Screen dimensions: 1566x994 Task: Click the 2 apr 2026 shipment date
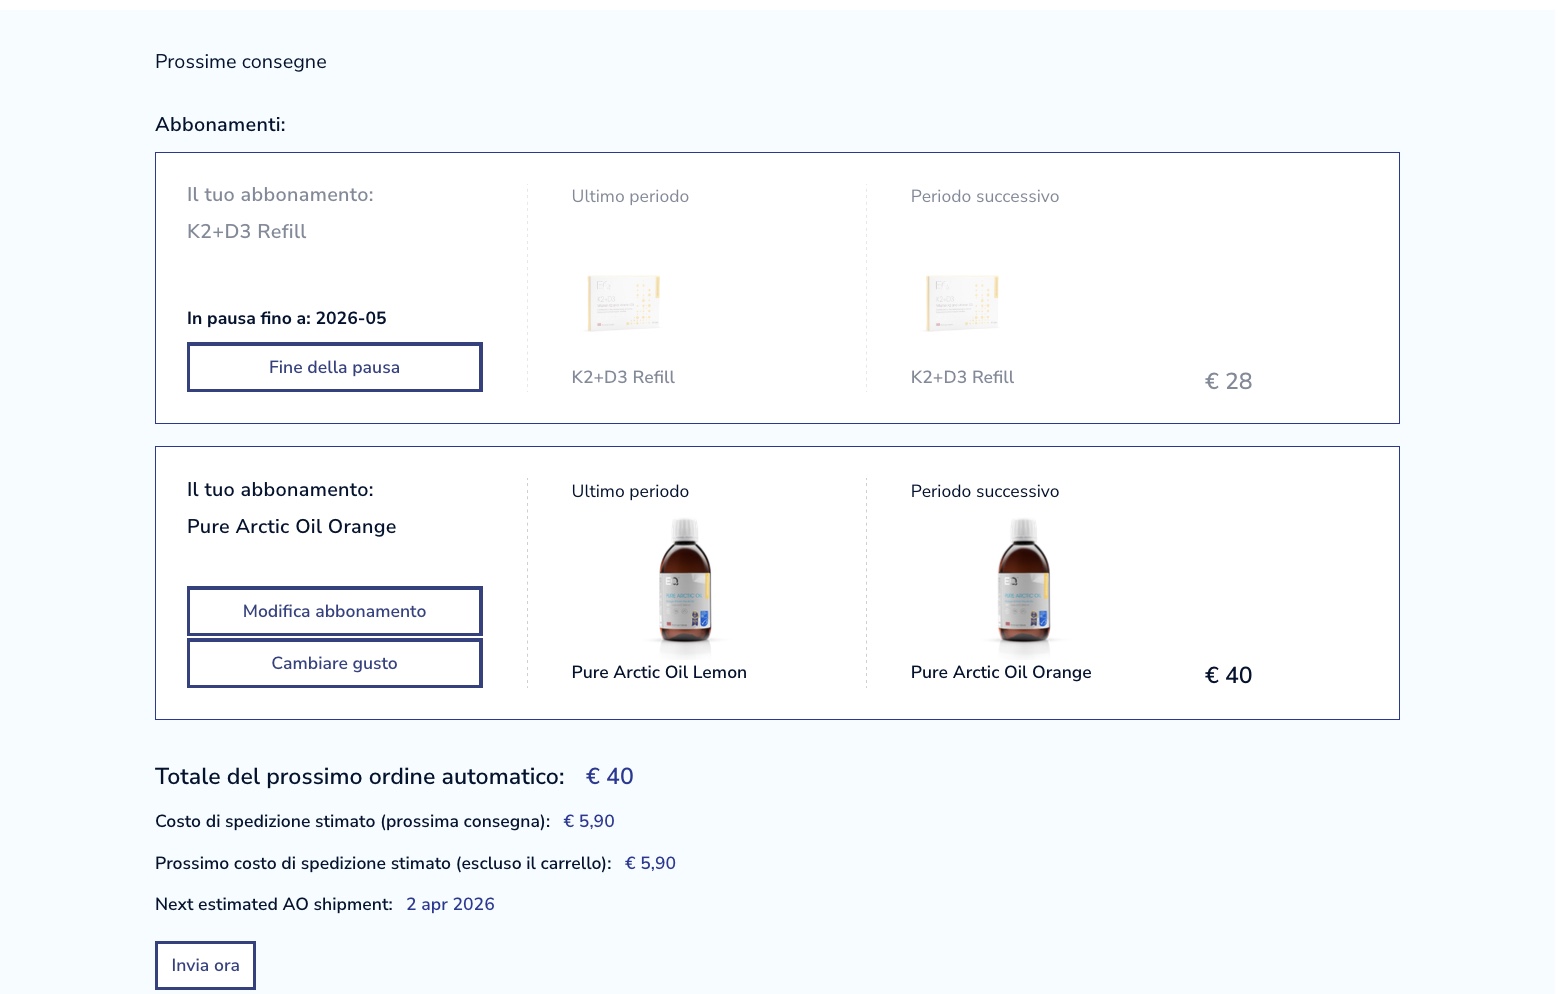pos(450,904)
